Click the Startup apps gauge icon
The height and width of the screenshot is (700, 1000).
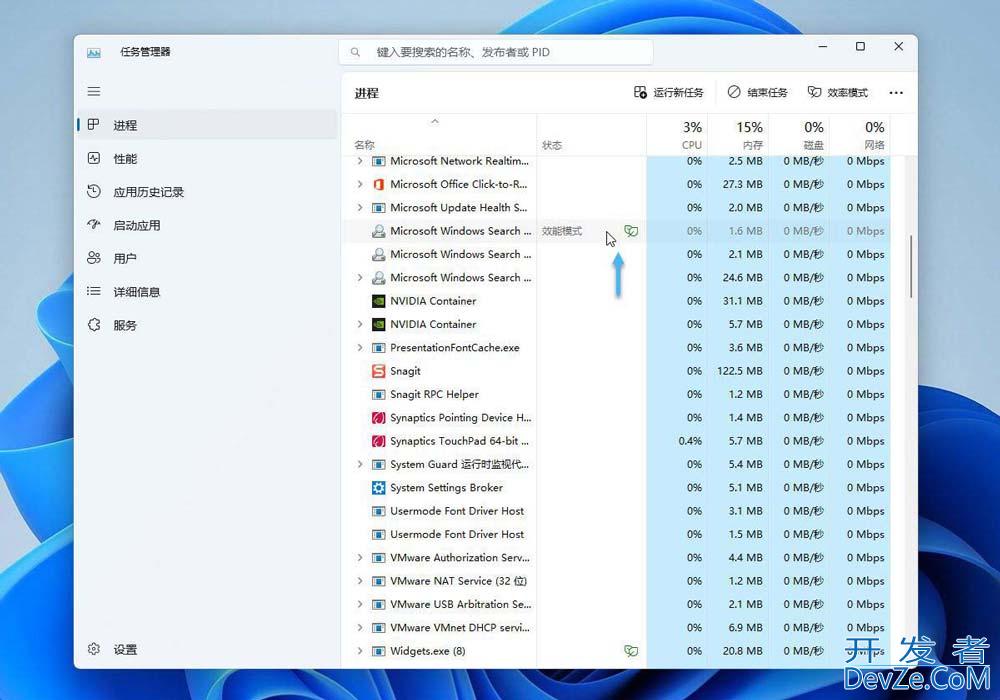pos(94,224)
